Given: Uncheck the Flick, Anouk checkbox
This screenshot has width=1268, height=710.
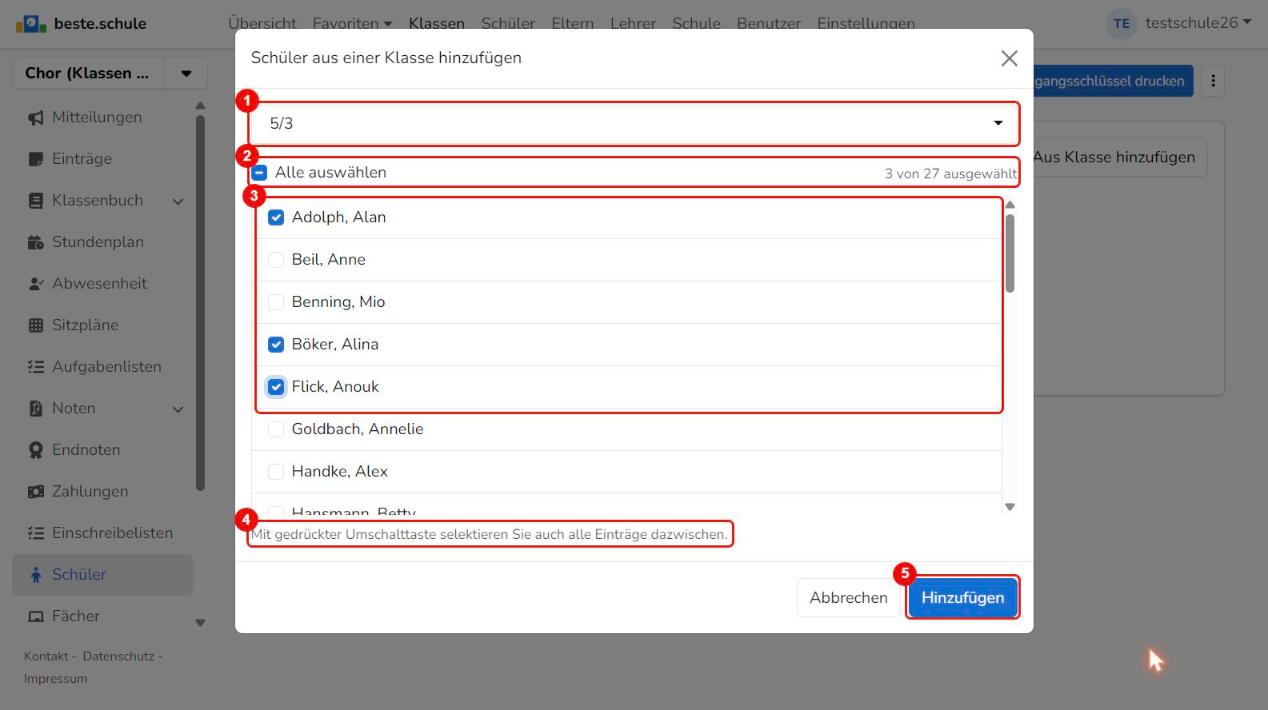Looking at the screenshot, I should (277, 387).
